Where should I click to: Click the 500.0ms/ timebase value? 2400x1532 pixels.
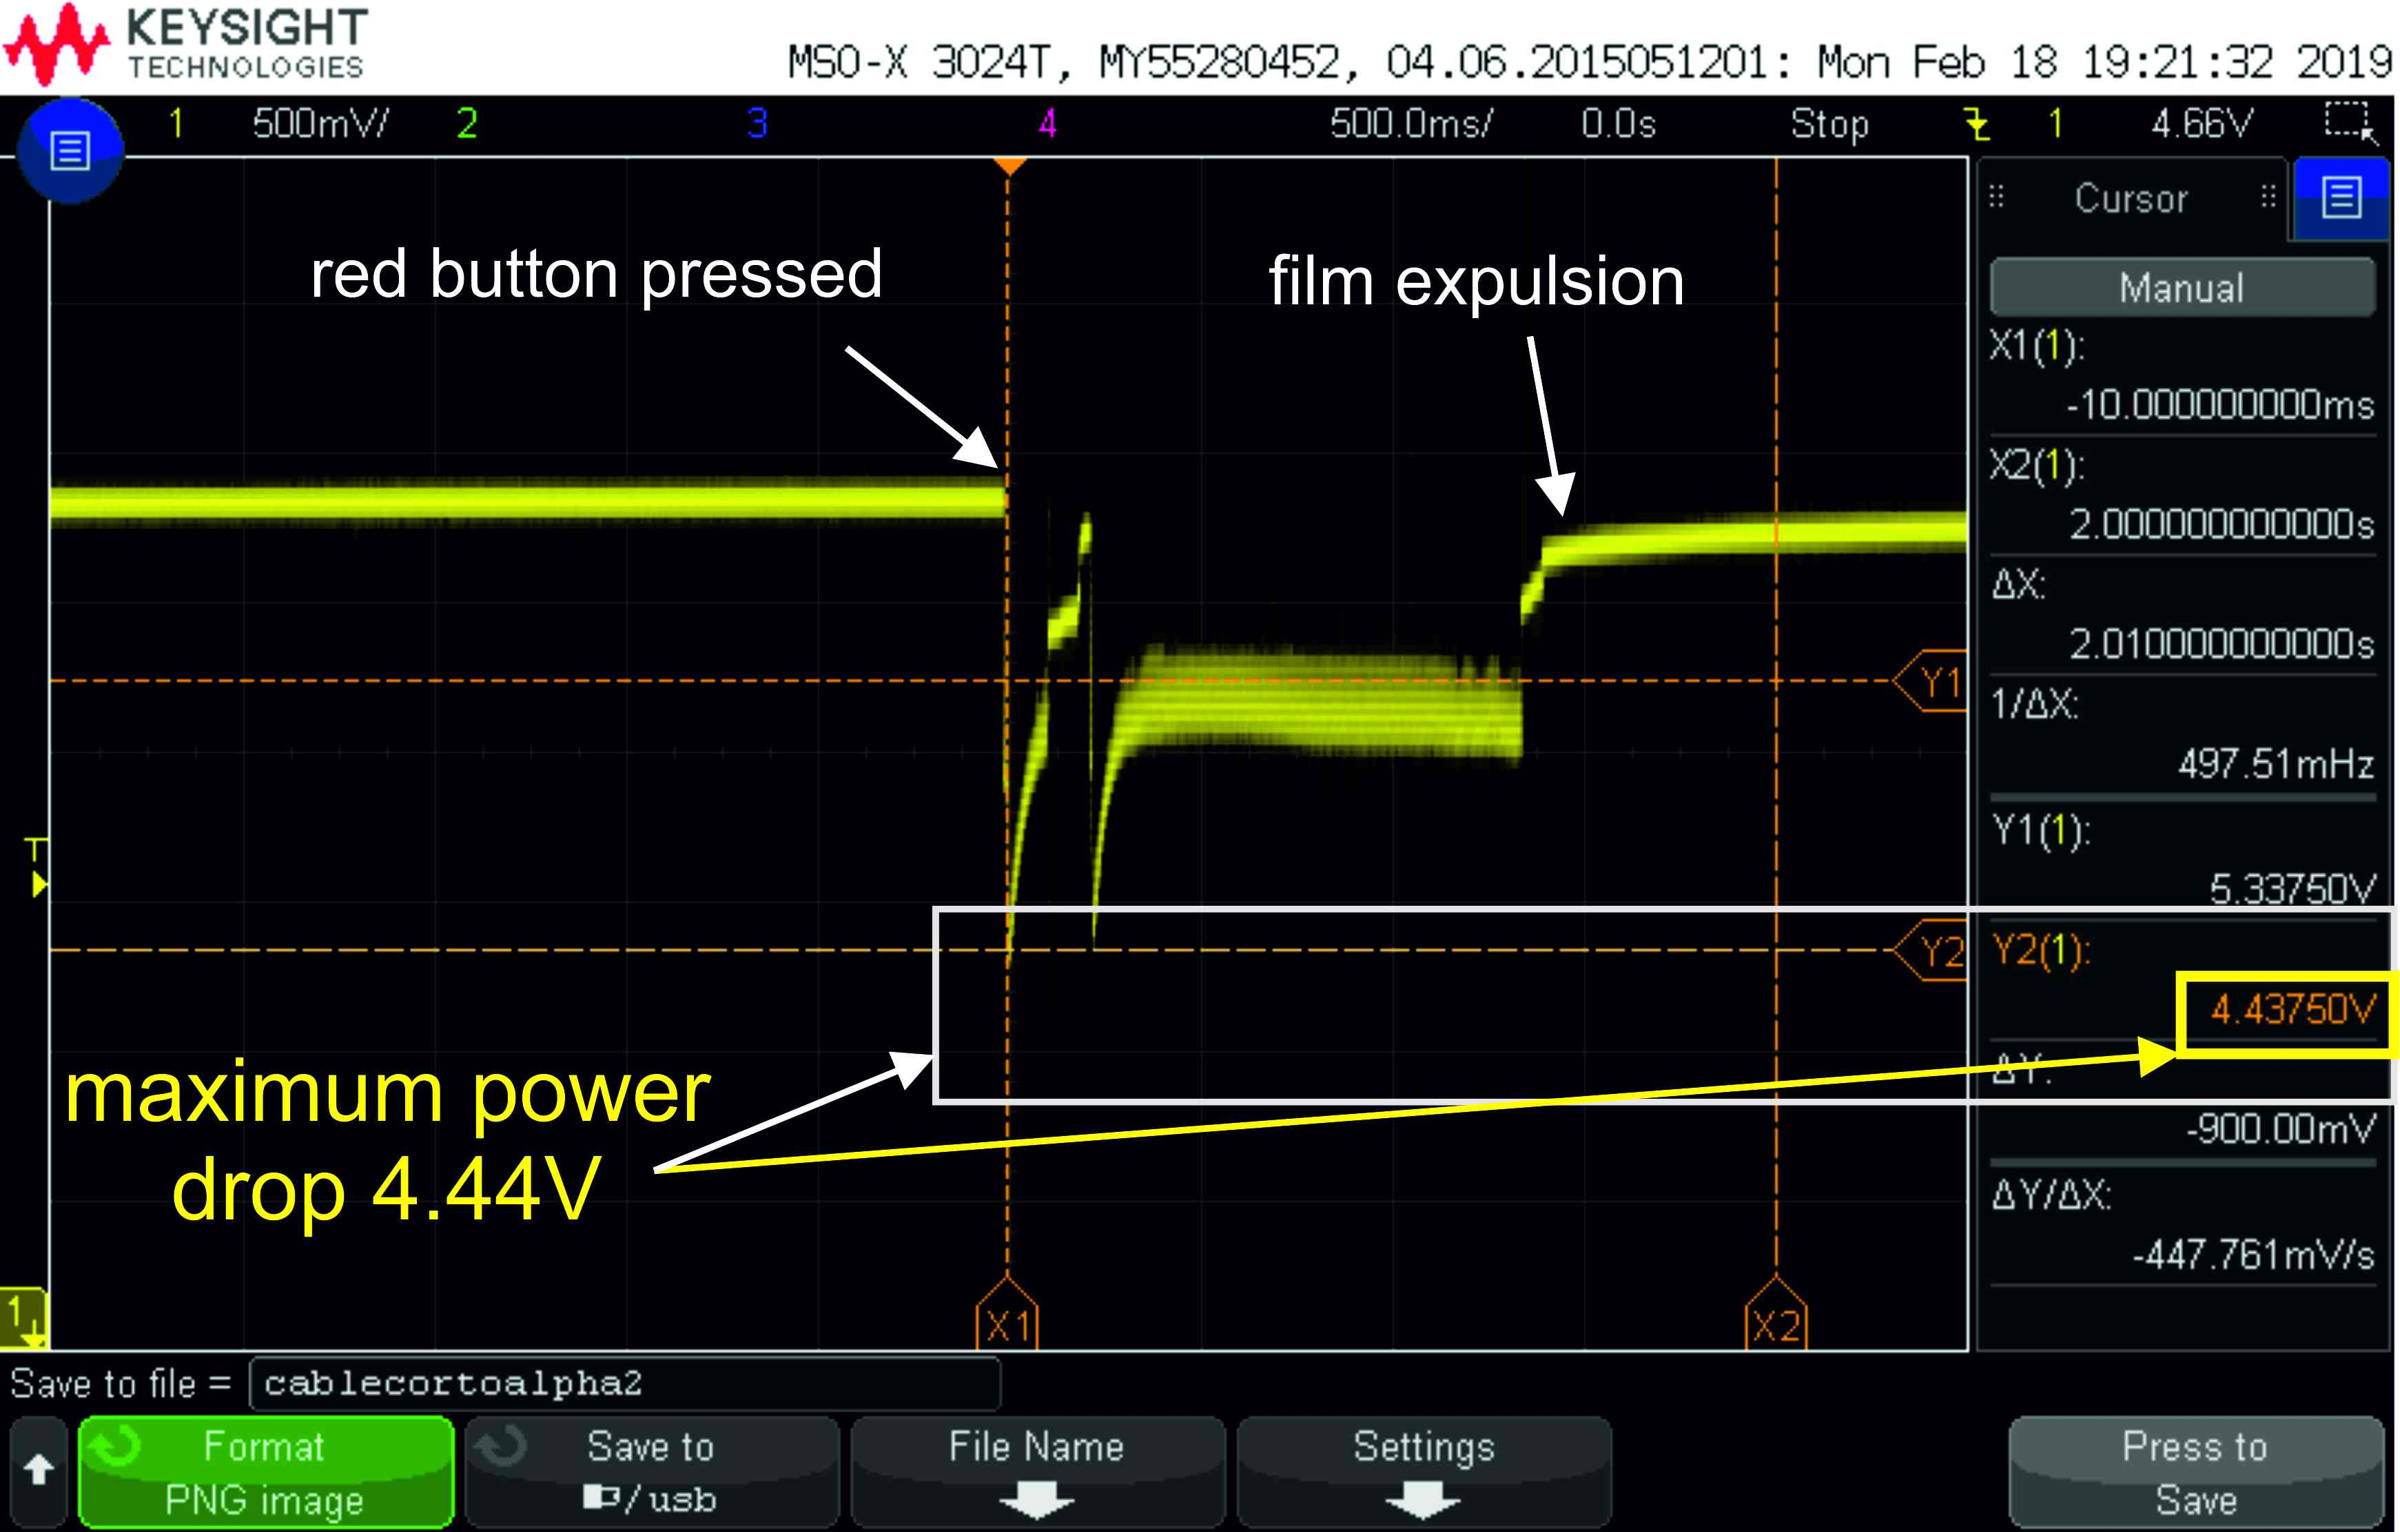point(1411,124)
